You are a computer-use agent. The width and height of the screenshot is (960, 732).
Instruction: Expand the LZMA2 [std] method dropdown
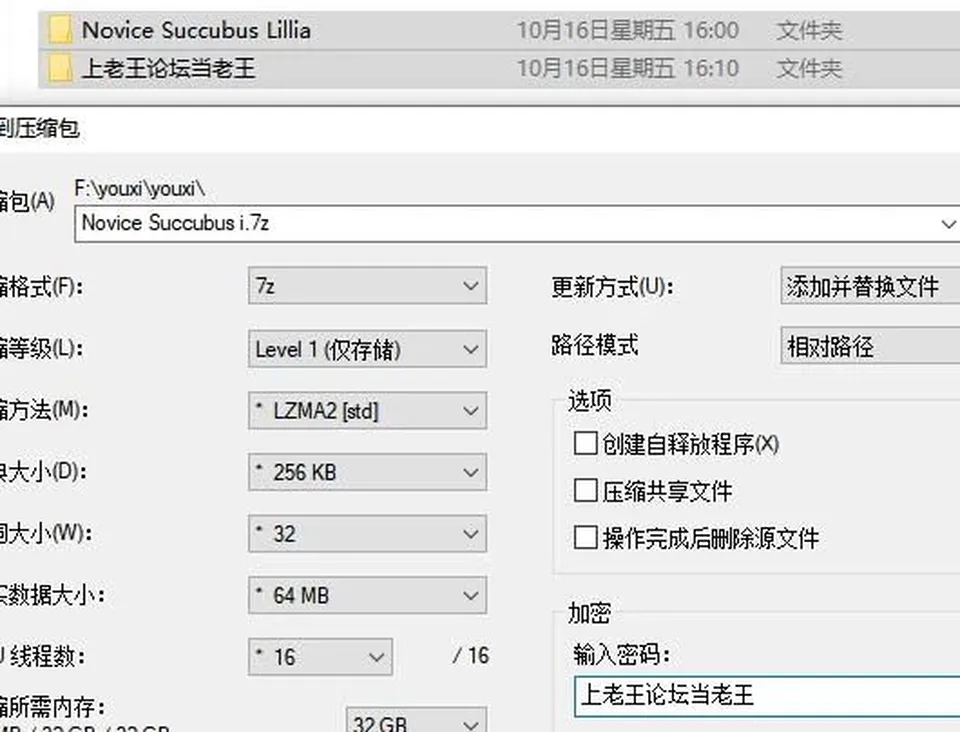click(367, 410)
